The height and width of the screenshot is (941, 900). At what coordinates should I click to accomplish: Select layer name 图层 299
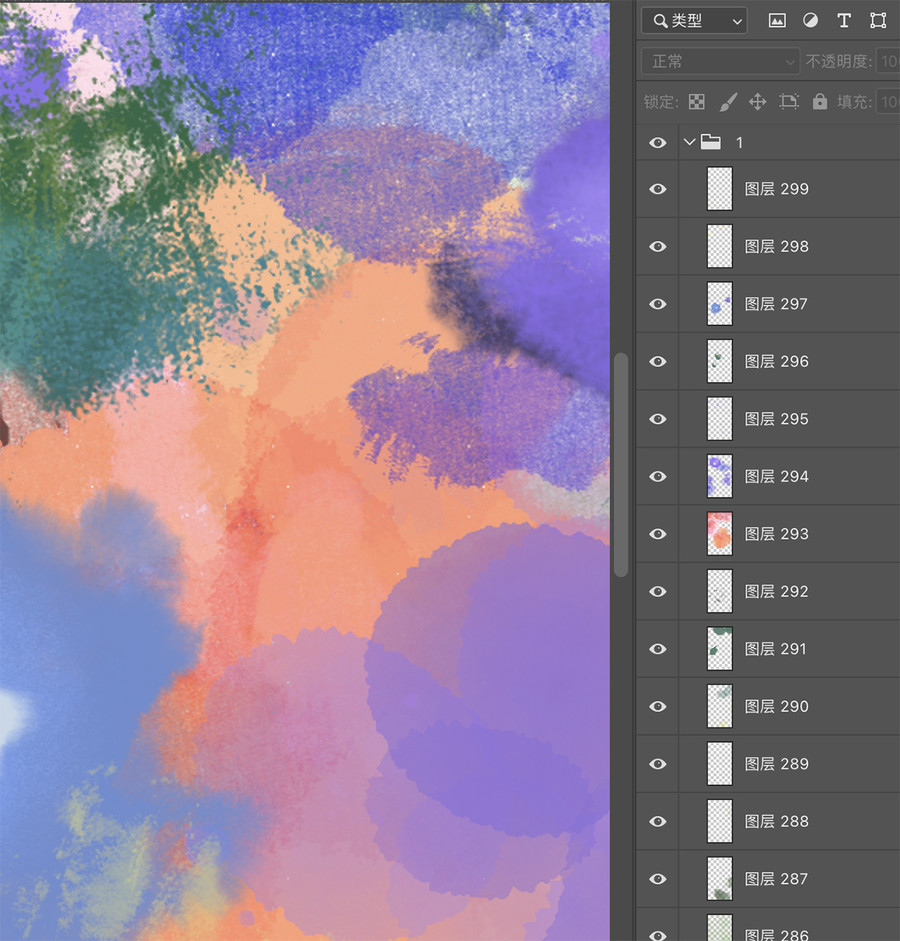pyautogui.click(x=776, y=189)
